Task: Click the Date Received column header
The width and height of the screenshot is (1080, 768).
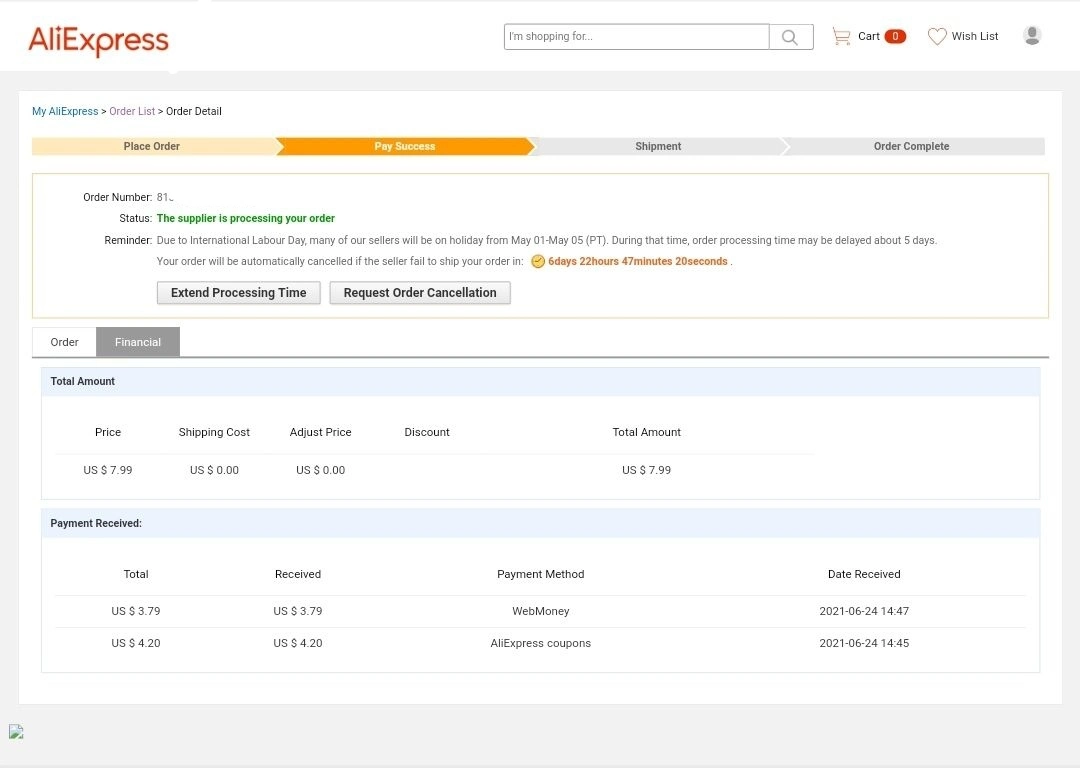Action: 864,574
